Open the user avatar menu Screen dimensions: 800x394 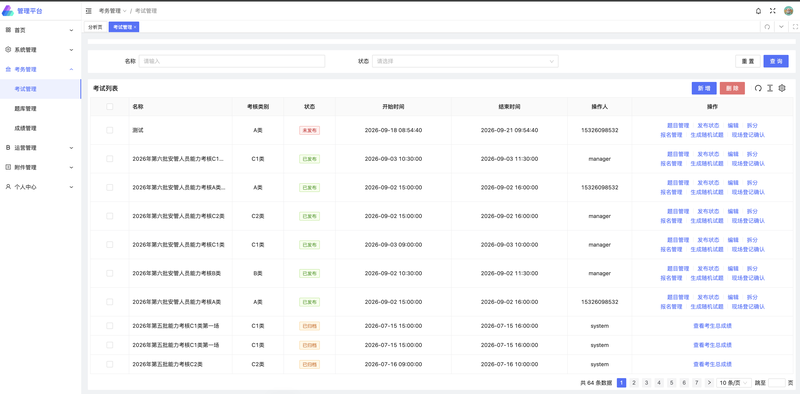(x=788, y=11)
